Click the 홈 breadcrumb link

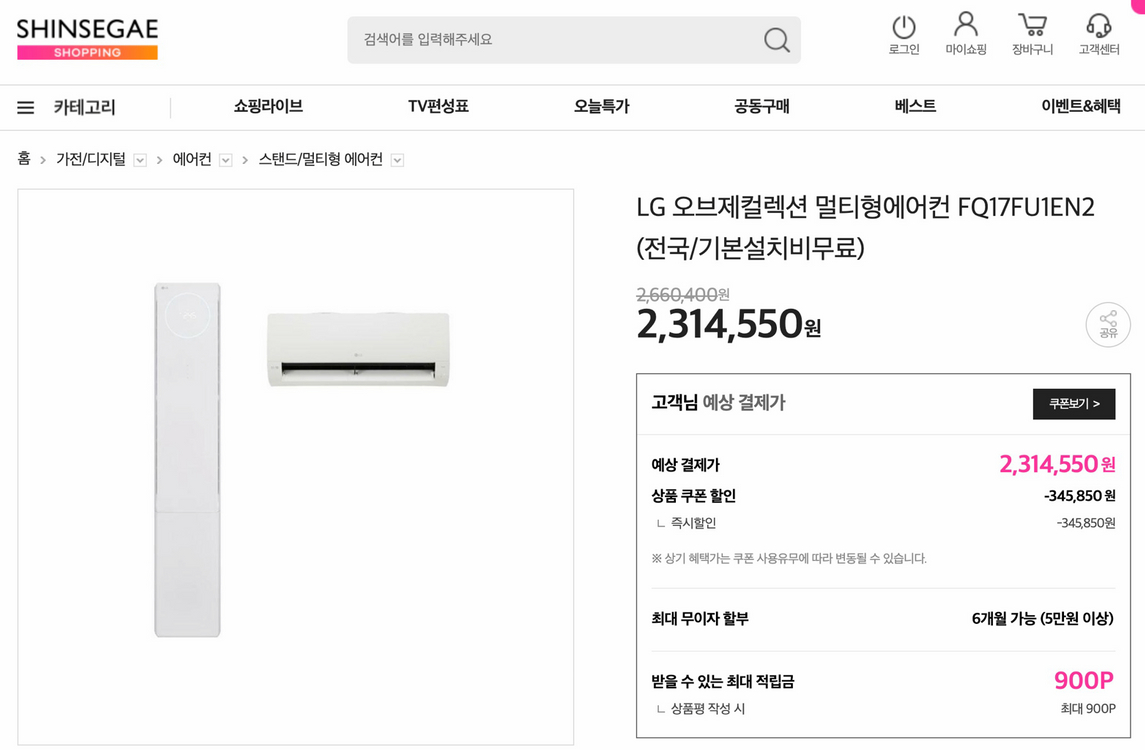pos(24,159)
